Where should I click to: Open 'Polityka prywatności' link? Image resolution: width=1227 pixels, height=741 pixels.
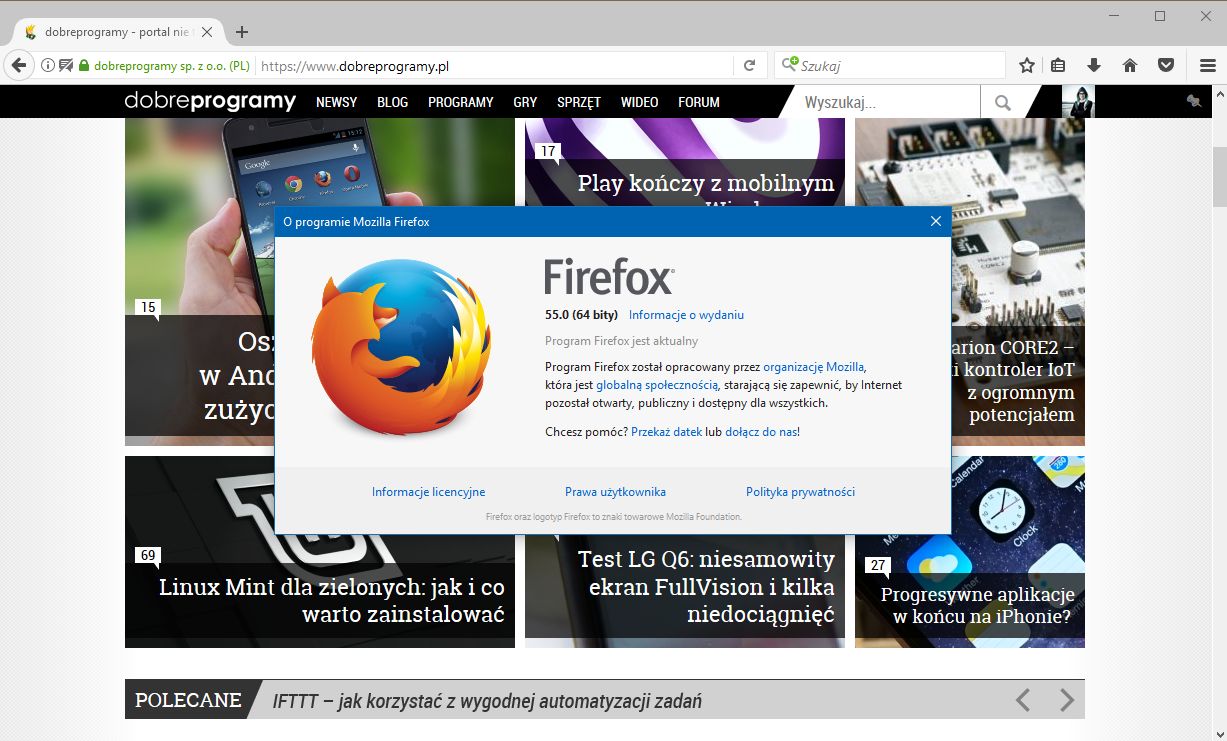800,492
